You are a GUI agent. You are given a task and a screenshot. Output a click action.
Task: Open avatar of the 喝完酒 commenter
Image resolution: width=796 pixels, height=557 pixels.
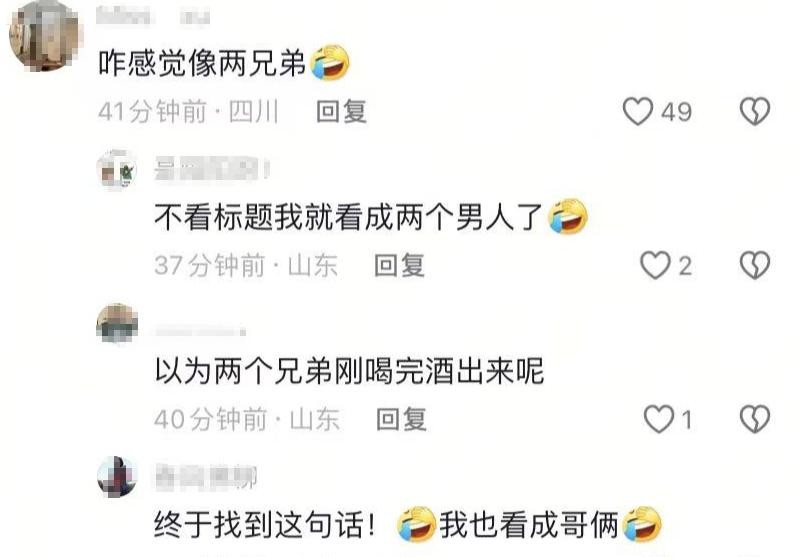point(117,324)
